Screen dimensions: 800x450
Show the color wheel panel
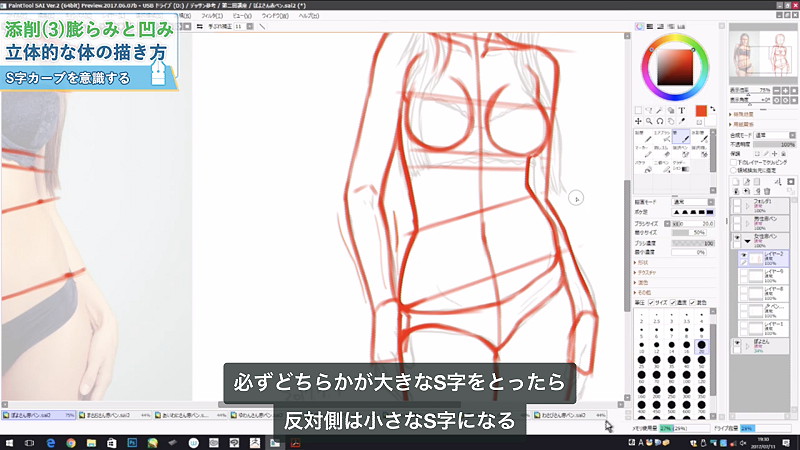[639, 27]
